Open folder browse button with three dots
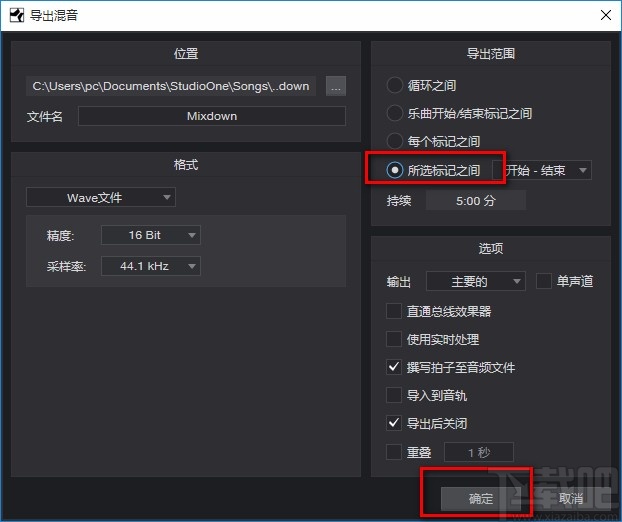The height and width of the screenshot is (522, 622). 336,86
